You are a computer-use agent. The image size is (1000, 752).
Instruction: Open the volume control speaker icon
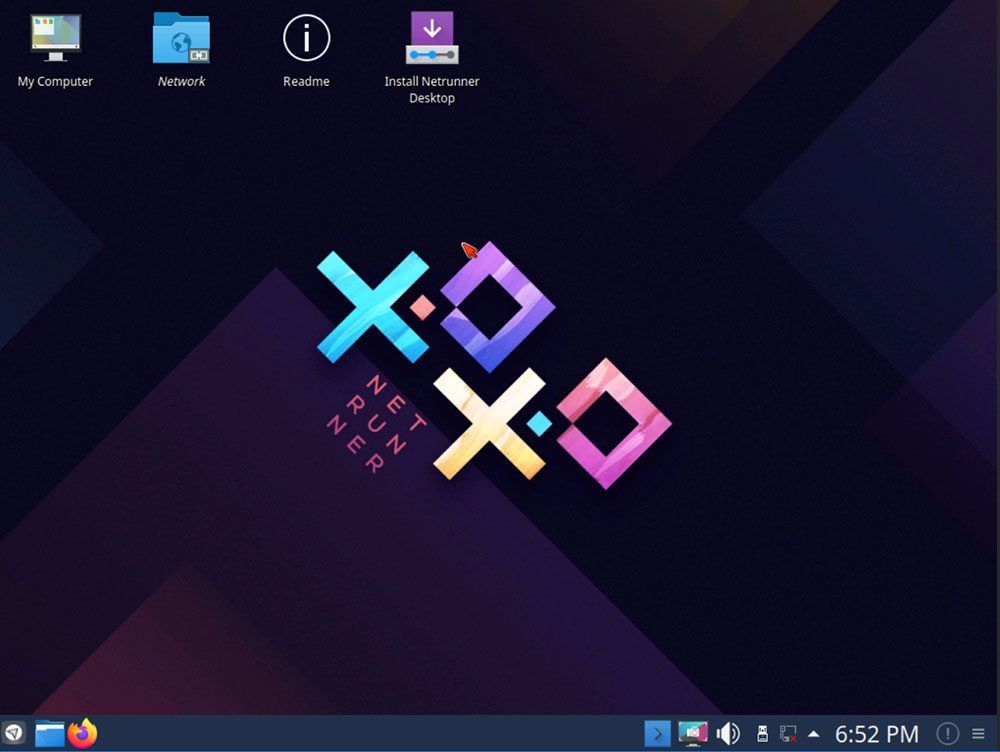point(728,734)
